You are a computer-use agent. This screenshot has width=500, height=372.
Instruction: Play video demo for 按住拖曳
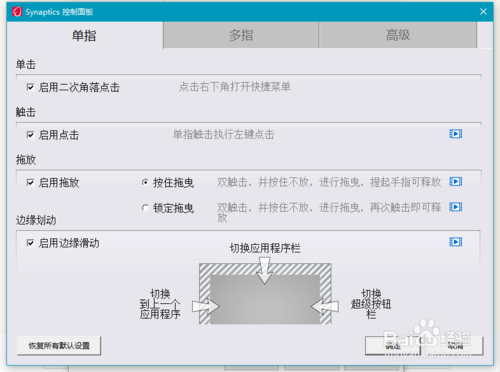pyautogui.click(x=455, y=182)
